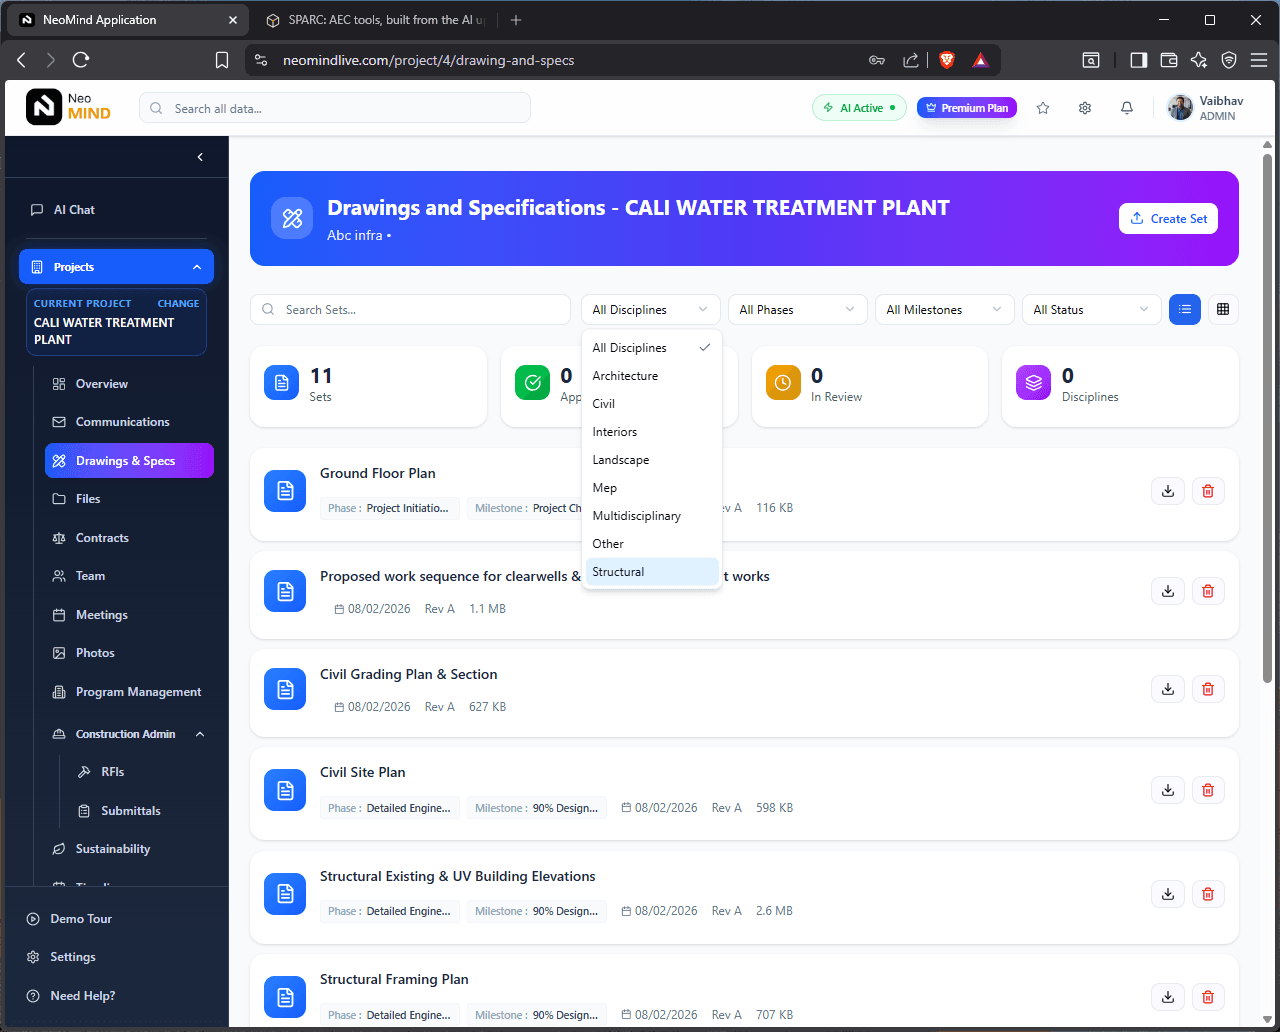Download the Proposed work sequence set
1280x1032 pixels.
[x=1168, y=591]
